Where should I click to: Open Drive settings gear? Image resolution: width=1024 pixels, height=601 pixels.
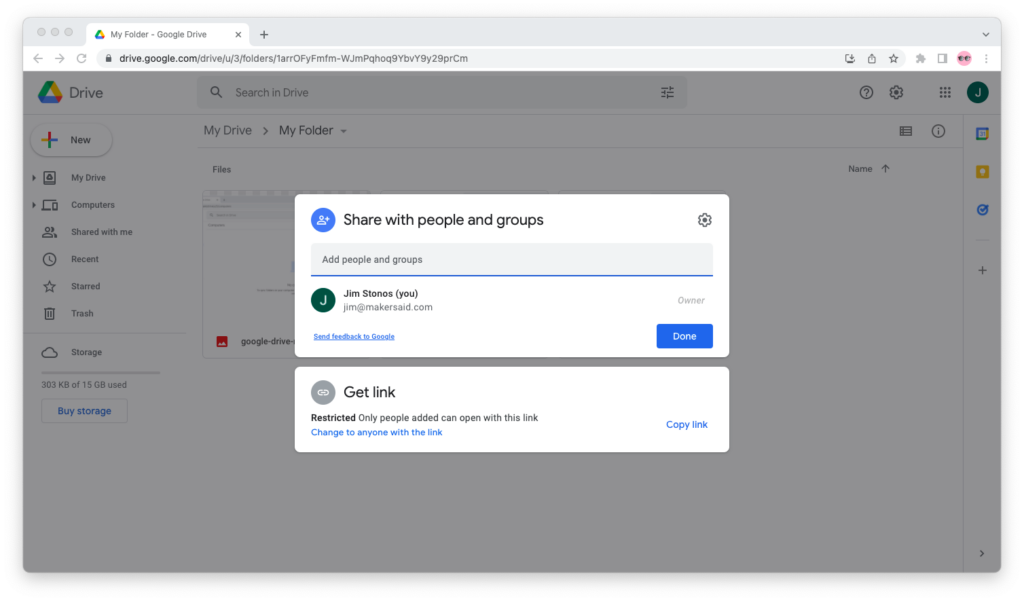896,93
